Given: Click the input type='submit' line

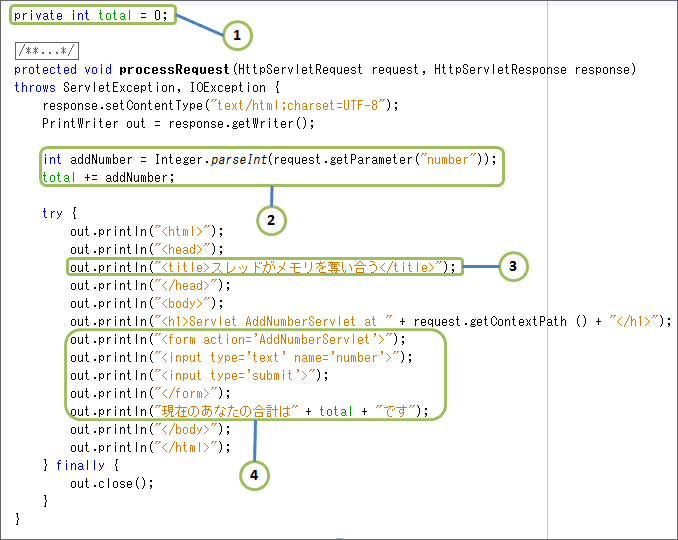Looking at the screenshot, I should (x=199, y=376).
